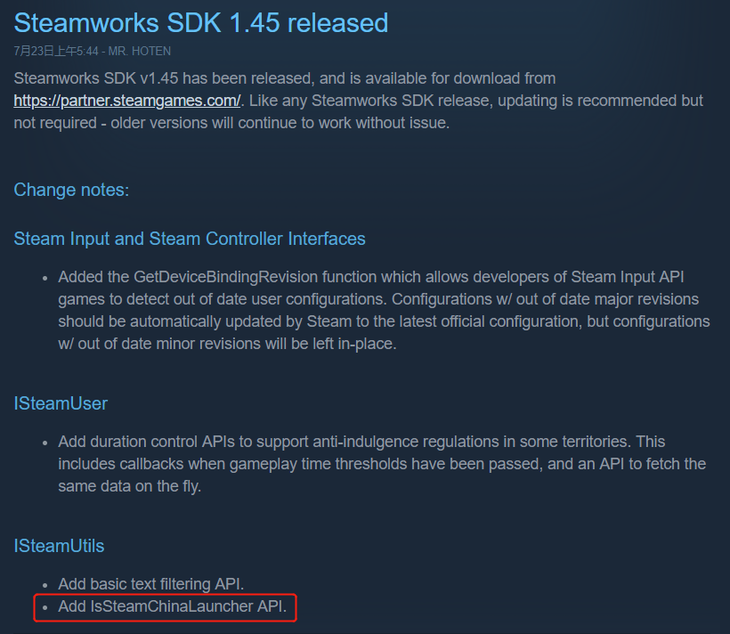Click the text 'updating is recommended but'
Screen dimensions: 730x634
[x=600, y=101]
